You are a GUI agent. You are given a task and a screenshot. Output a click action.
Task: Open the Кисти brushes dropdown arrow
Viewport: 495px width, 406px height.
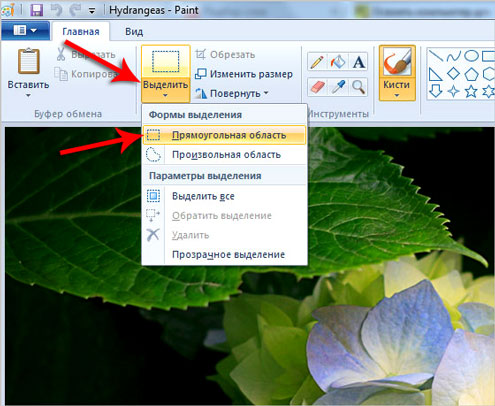tap(397, 95)
